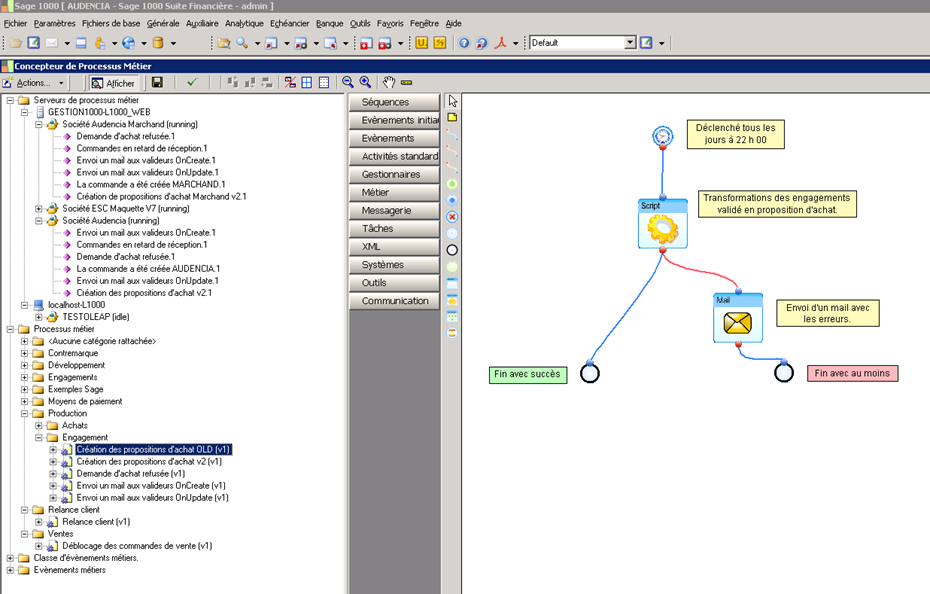The height and width of the screenshot is (594, 930).
Task: Select the Fin avec succès green label
Action: 528,374
